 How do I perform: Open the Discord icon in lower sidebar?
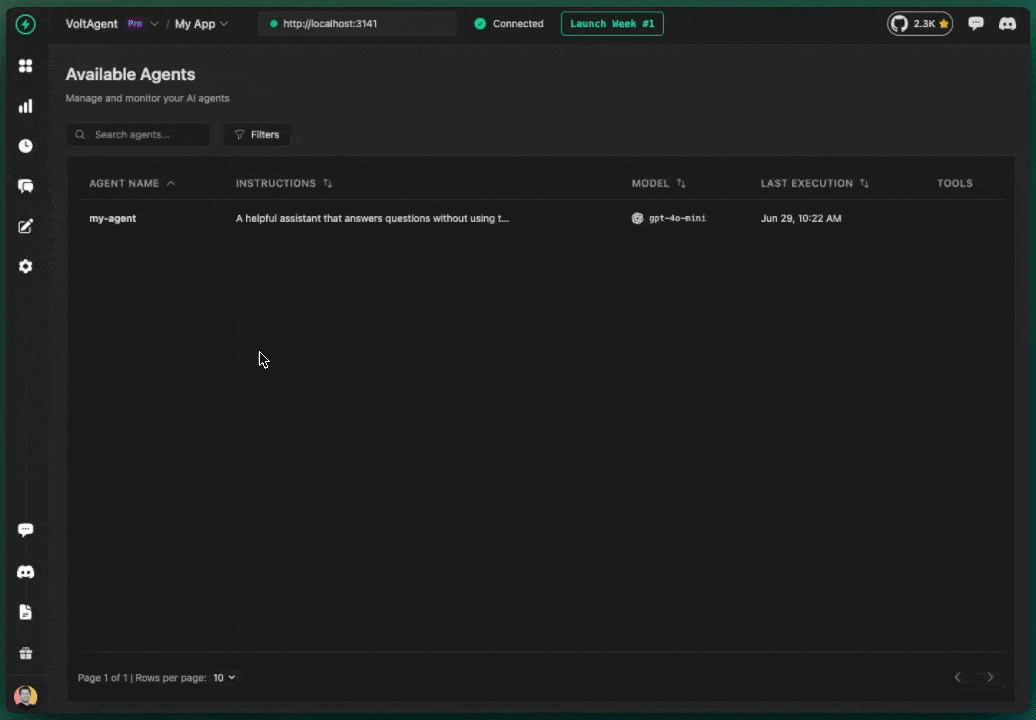click(x=25, y=571)
